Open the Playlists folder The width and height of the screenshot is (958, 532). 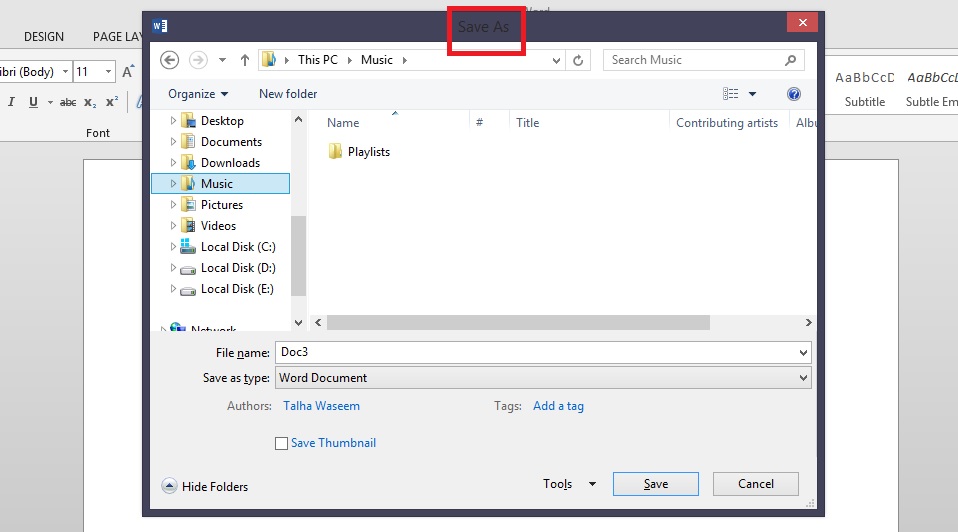(359, 151)
